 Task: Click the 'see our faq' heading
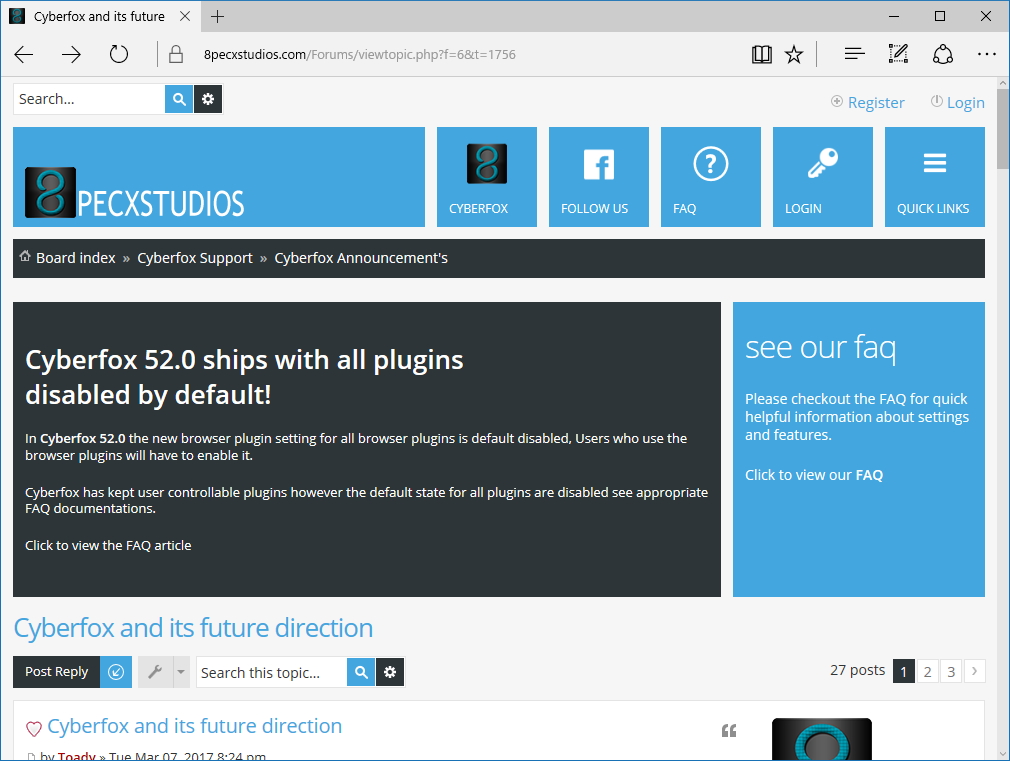pyautogui.click(x=820, y=347)
